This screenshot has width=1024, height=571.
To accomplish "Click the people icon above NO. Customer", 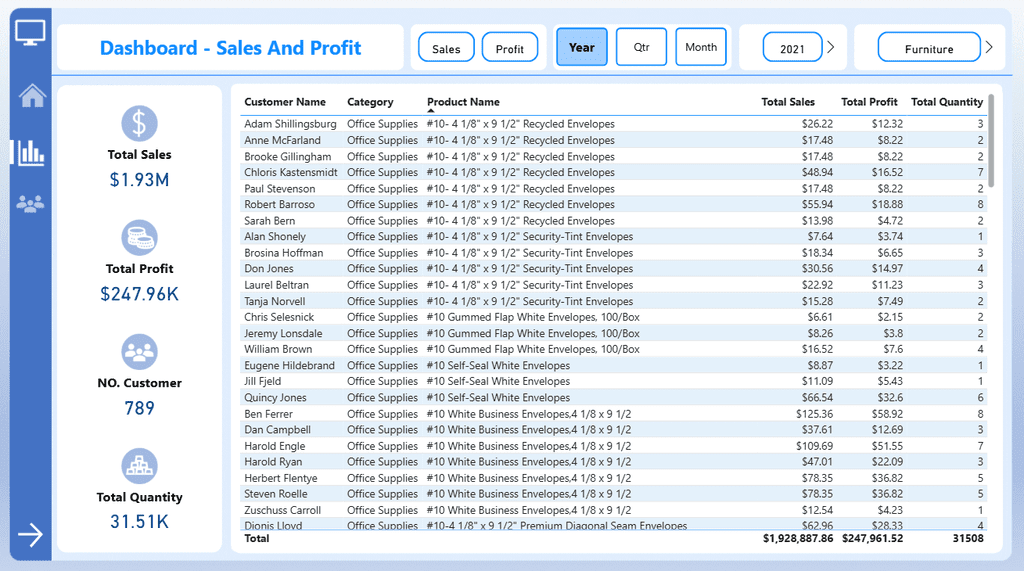I will pyautogui.click(x=139, y=352).
